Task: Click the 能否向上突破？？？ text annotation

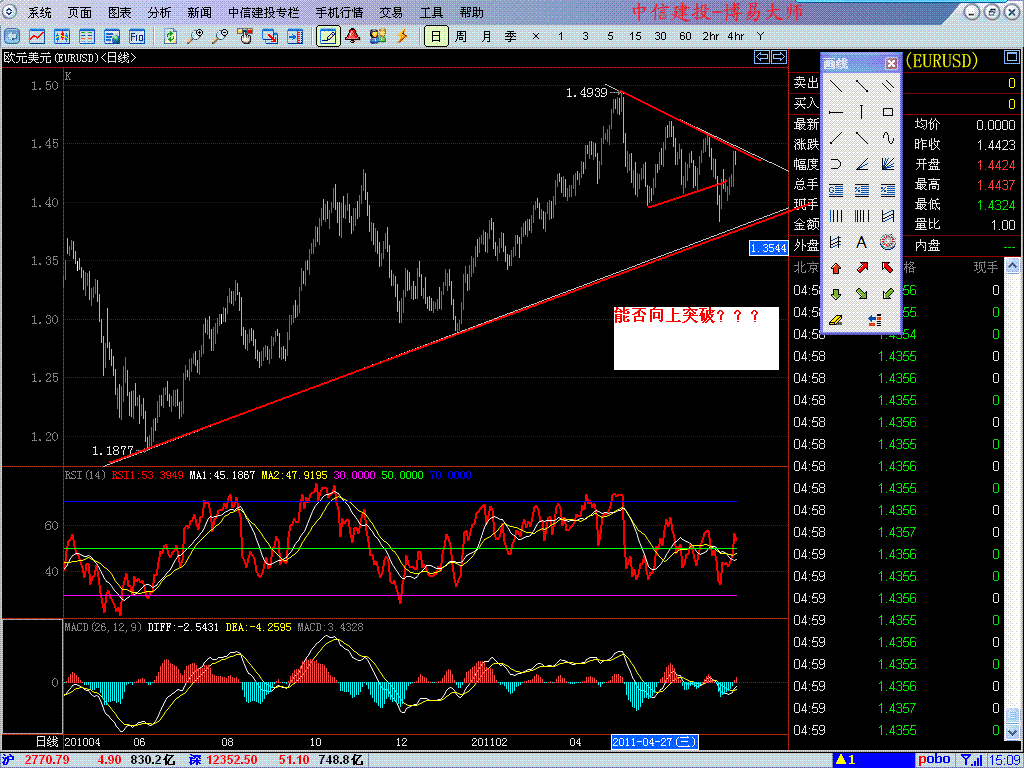Action: coord(687,317)
